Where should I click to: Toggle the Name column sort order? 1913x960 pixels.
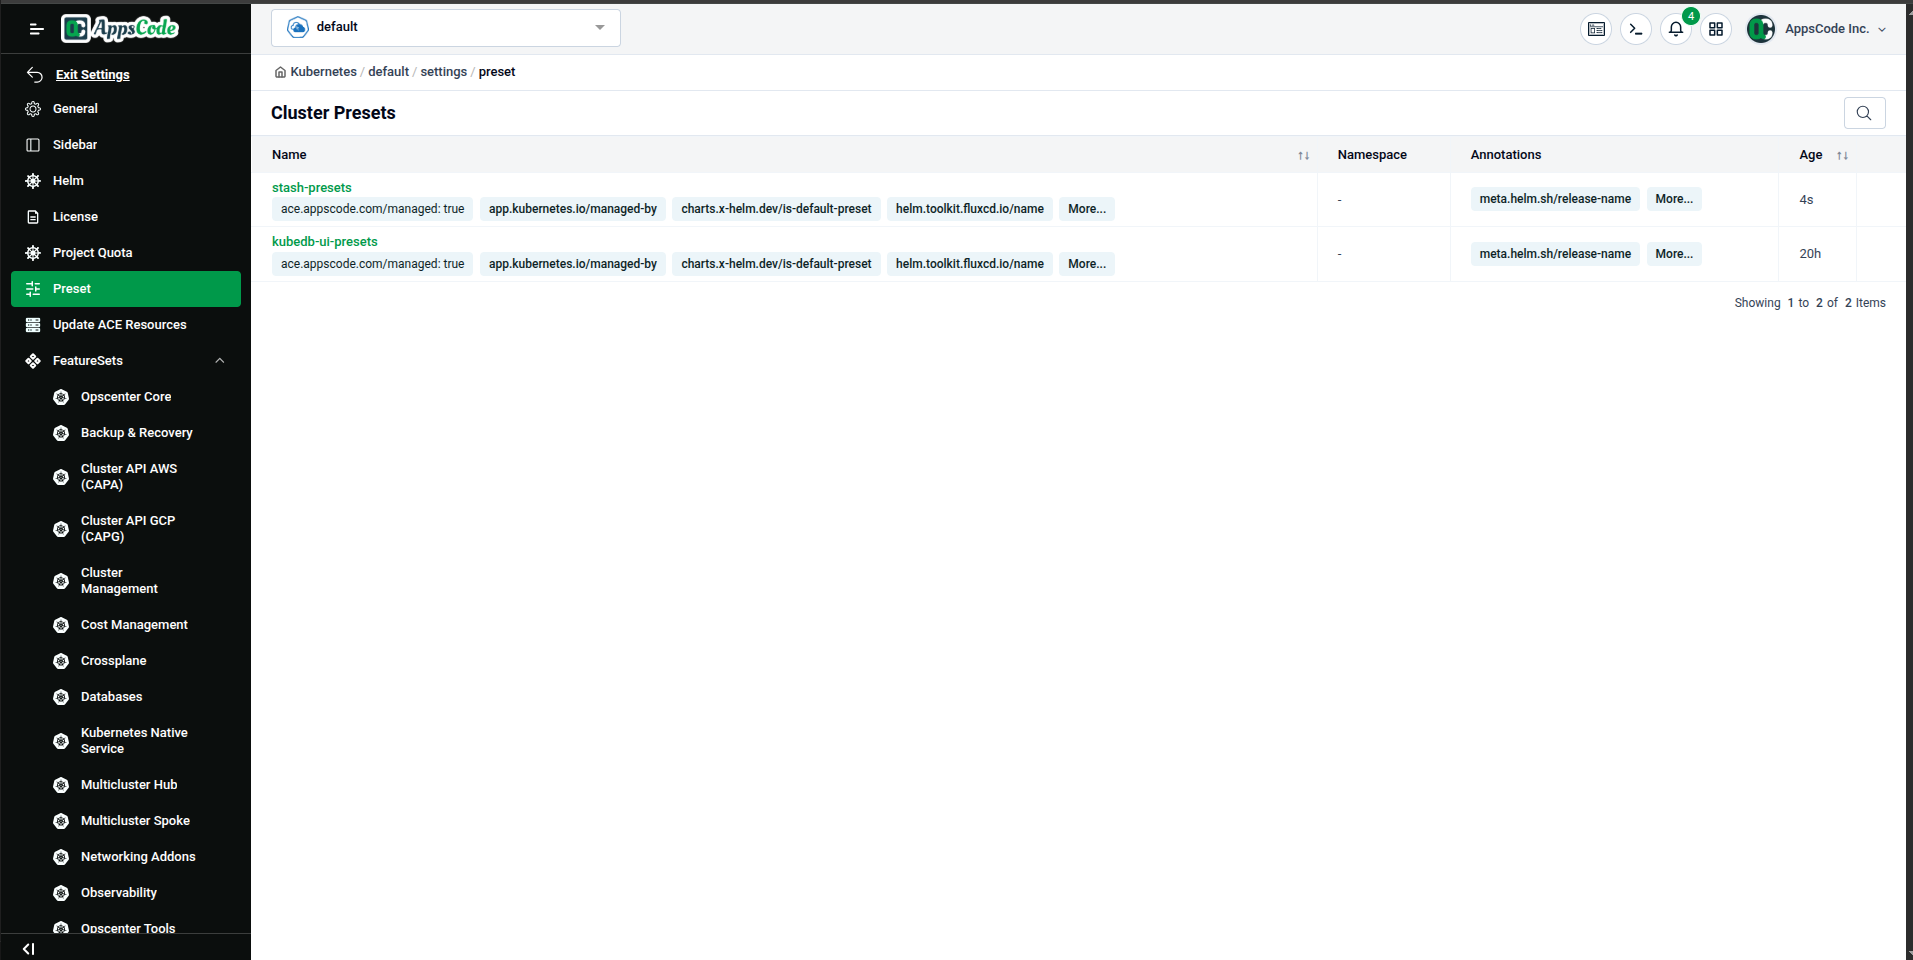coord(1303,155)
